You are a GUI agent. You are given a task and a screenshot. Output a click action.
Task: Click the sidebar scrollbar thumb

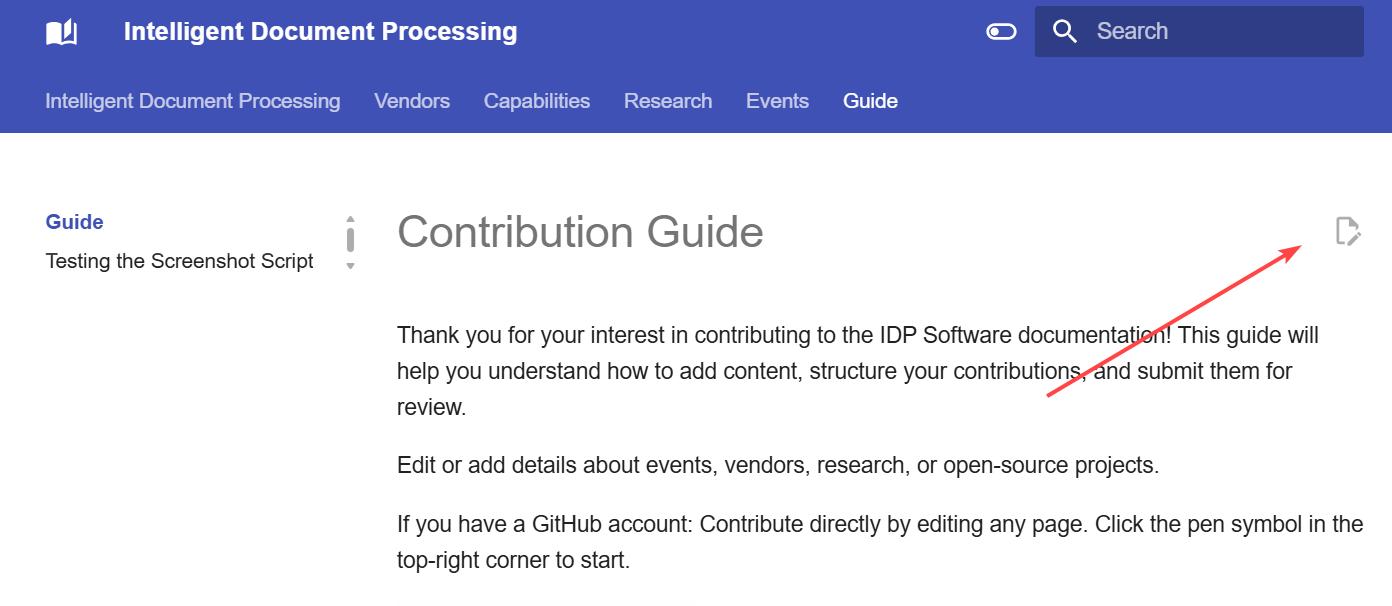click(350, 240)
